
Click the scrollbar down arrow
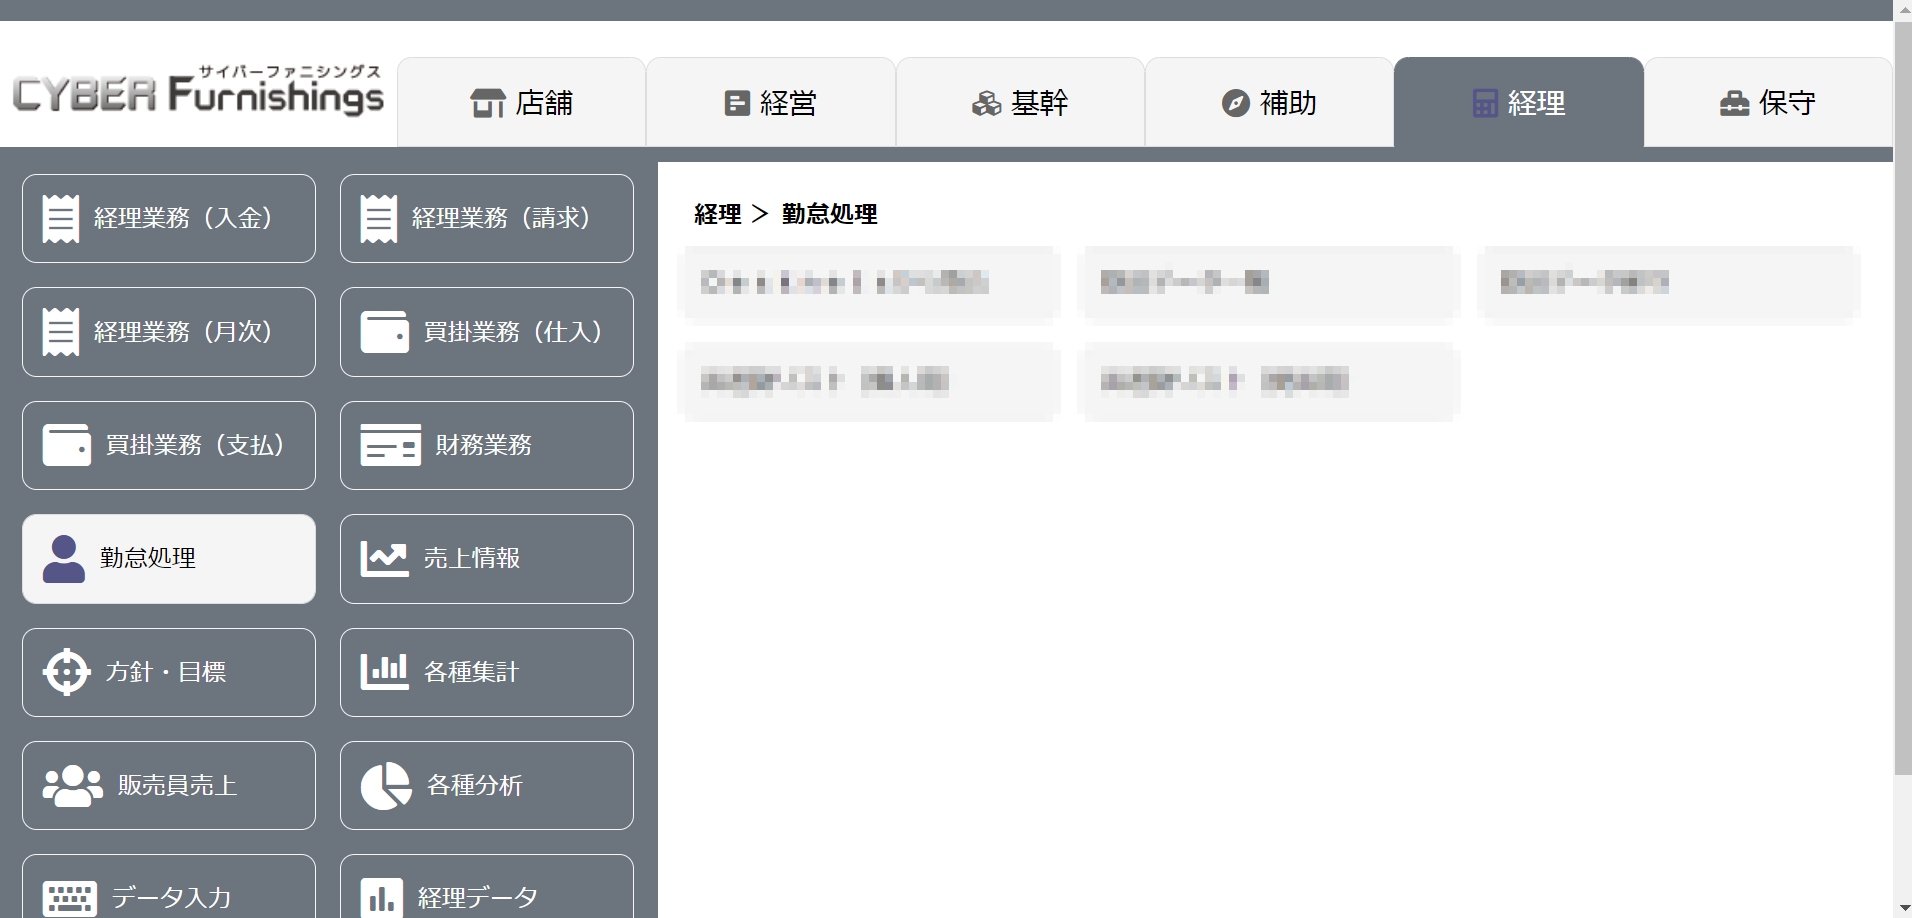click(1903, 908)
